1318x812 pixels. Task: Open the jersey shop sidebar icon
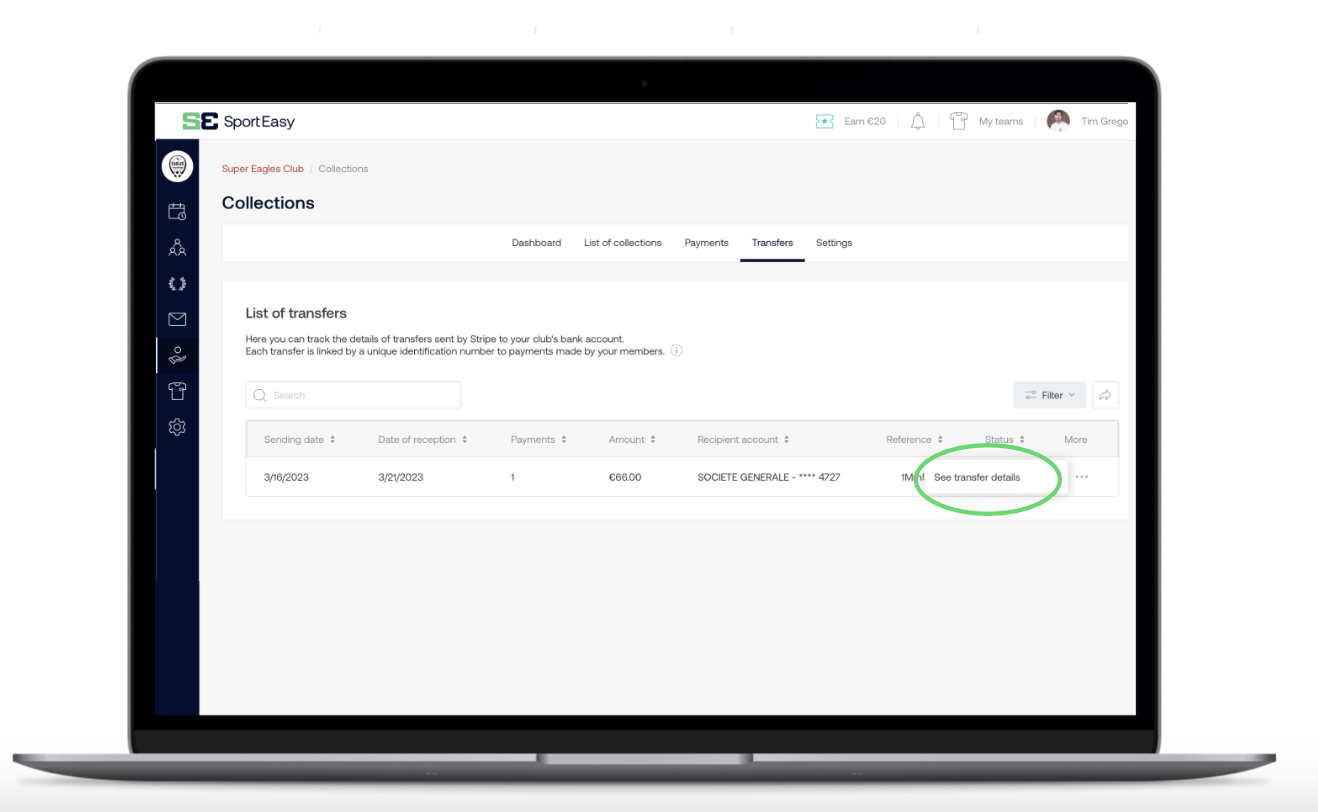click(x=177, y=391)
